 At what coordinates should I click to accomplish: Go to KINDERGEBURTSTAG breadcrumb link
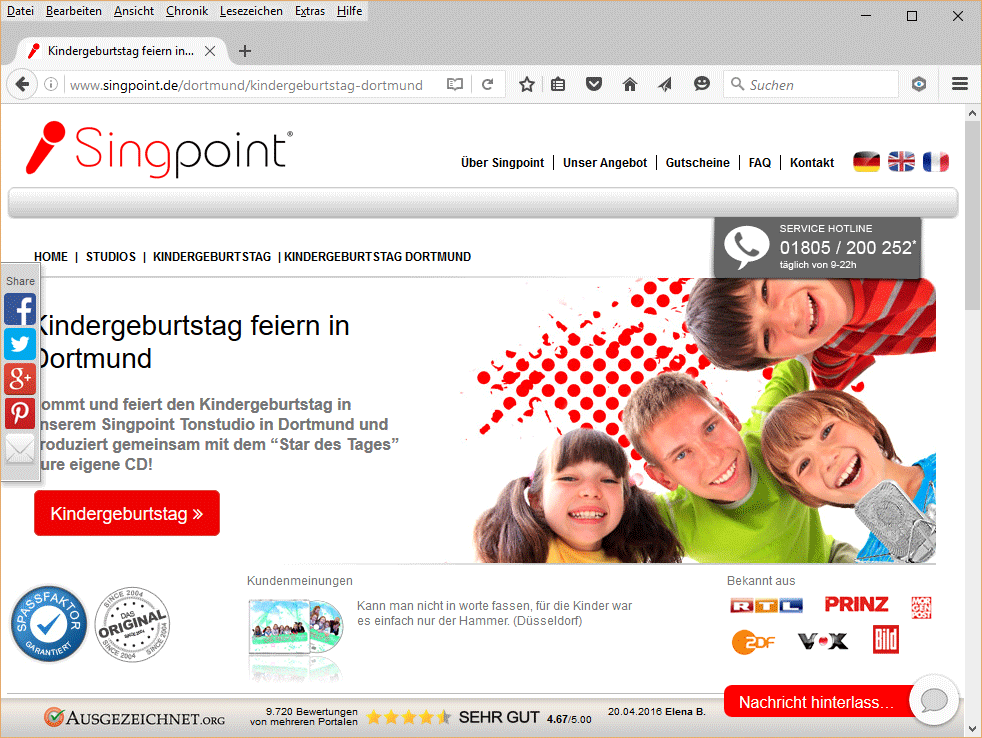pyautogui.click(x=212, y=257)
